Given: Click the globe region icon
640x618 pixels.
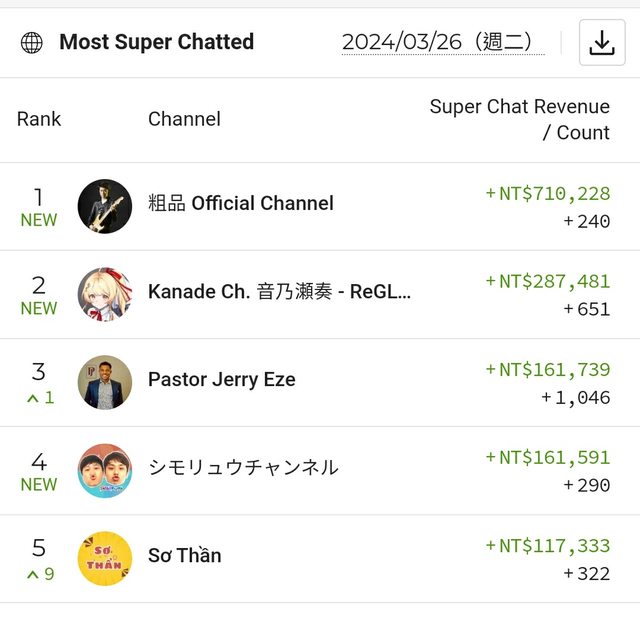Looking at the screenshot, I should click(32, 43).
